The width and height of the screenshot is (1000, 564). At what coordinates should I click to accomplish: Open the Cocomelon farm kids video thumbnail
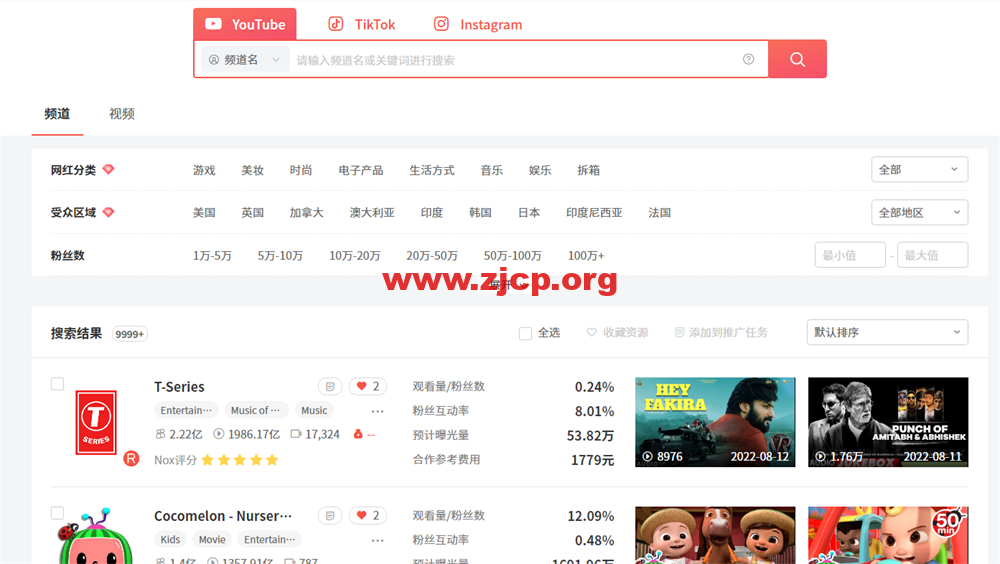(715, 535)
